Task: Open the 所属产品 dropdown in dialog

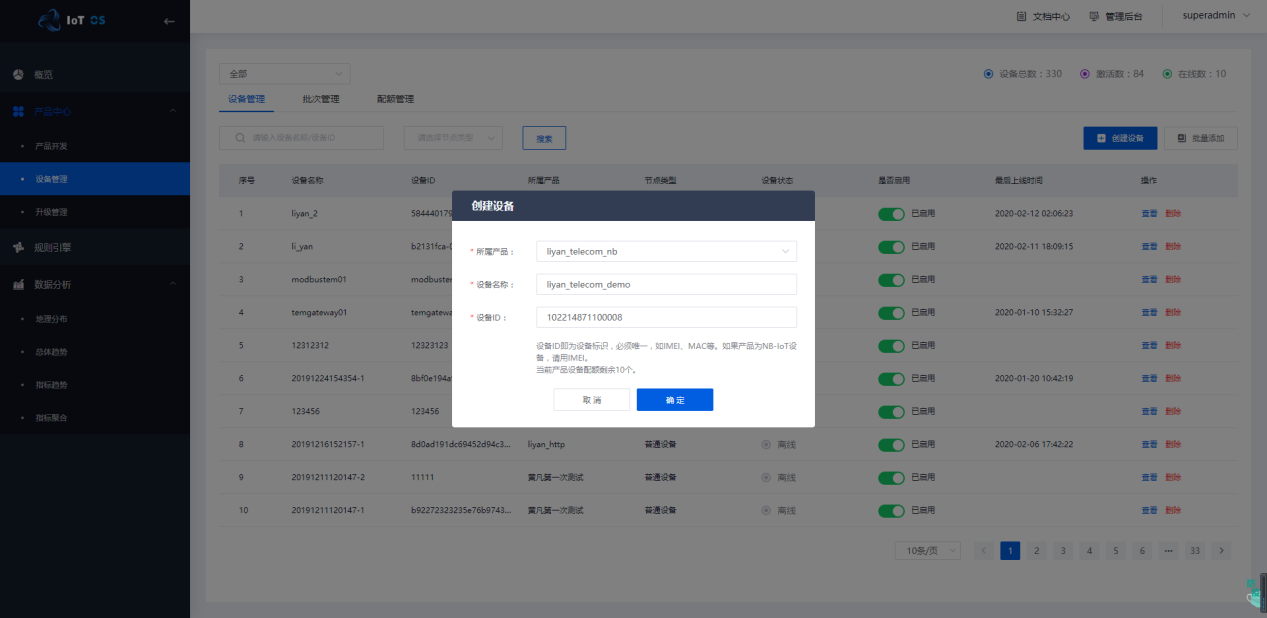Action: (x=666, y=252)
